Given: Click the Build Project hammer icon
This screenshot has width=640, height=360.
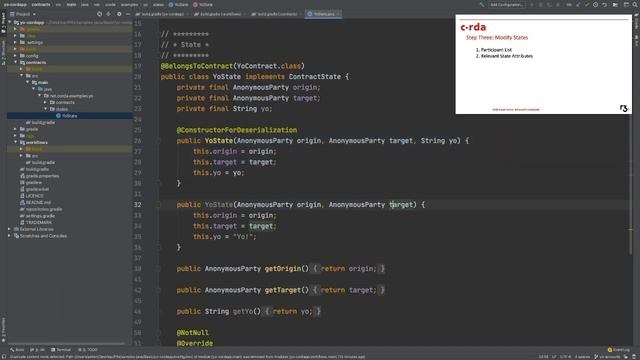Looking at the screenshot, I should coord(482,4).
